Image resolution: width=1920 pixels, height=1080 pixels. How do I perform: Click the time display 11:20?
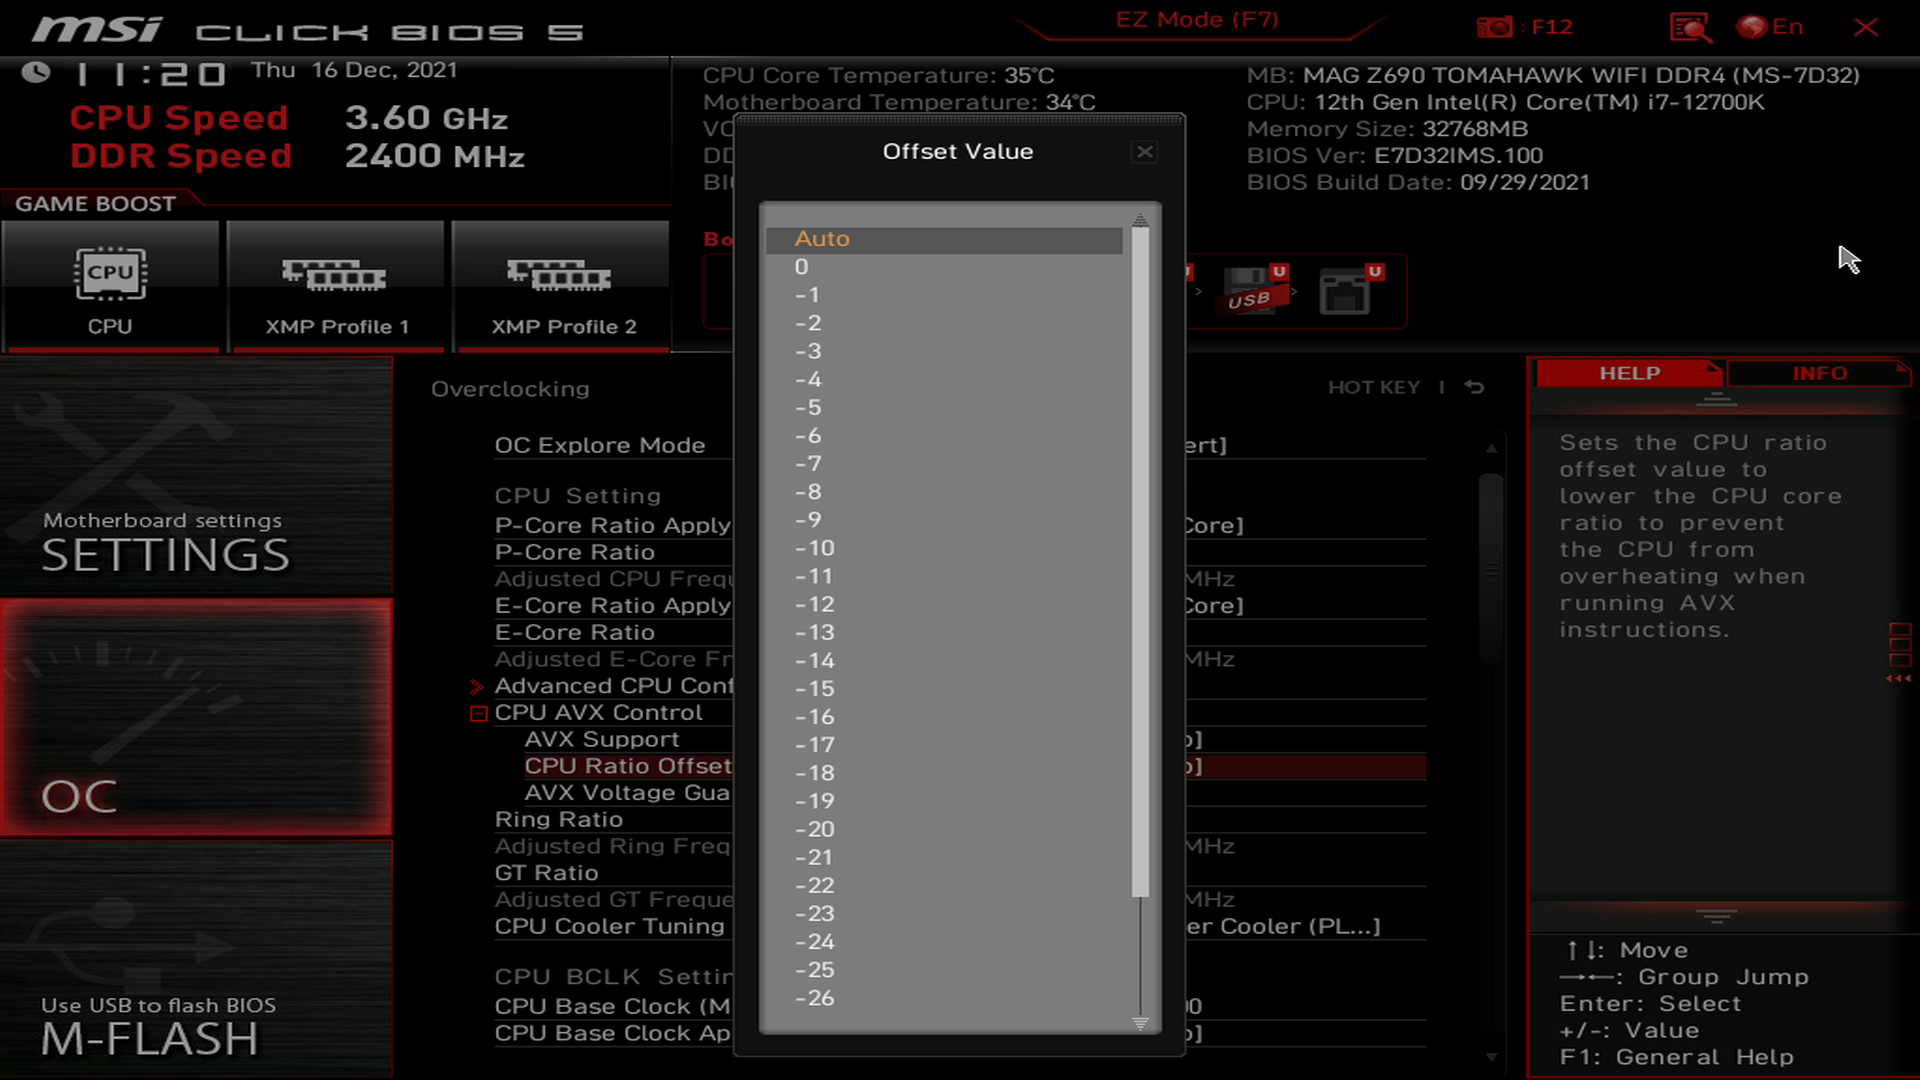[151, 74]
